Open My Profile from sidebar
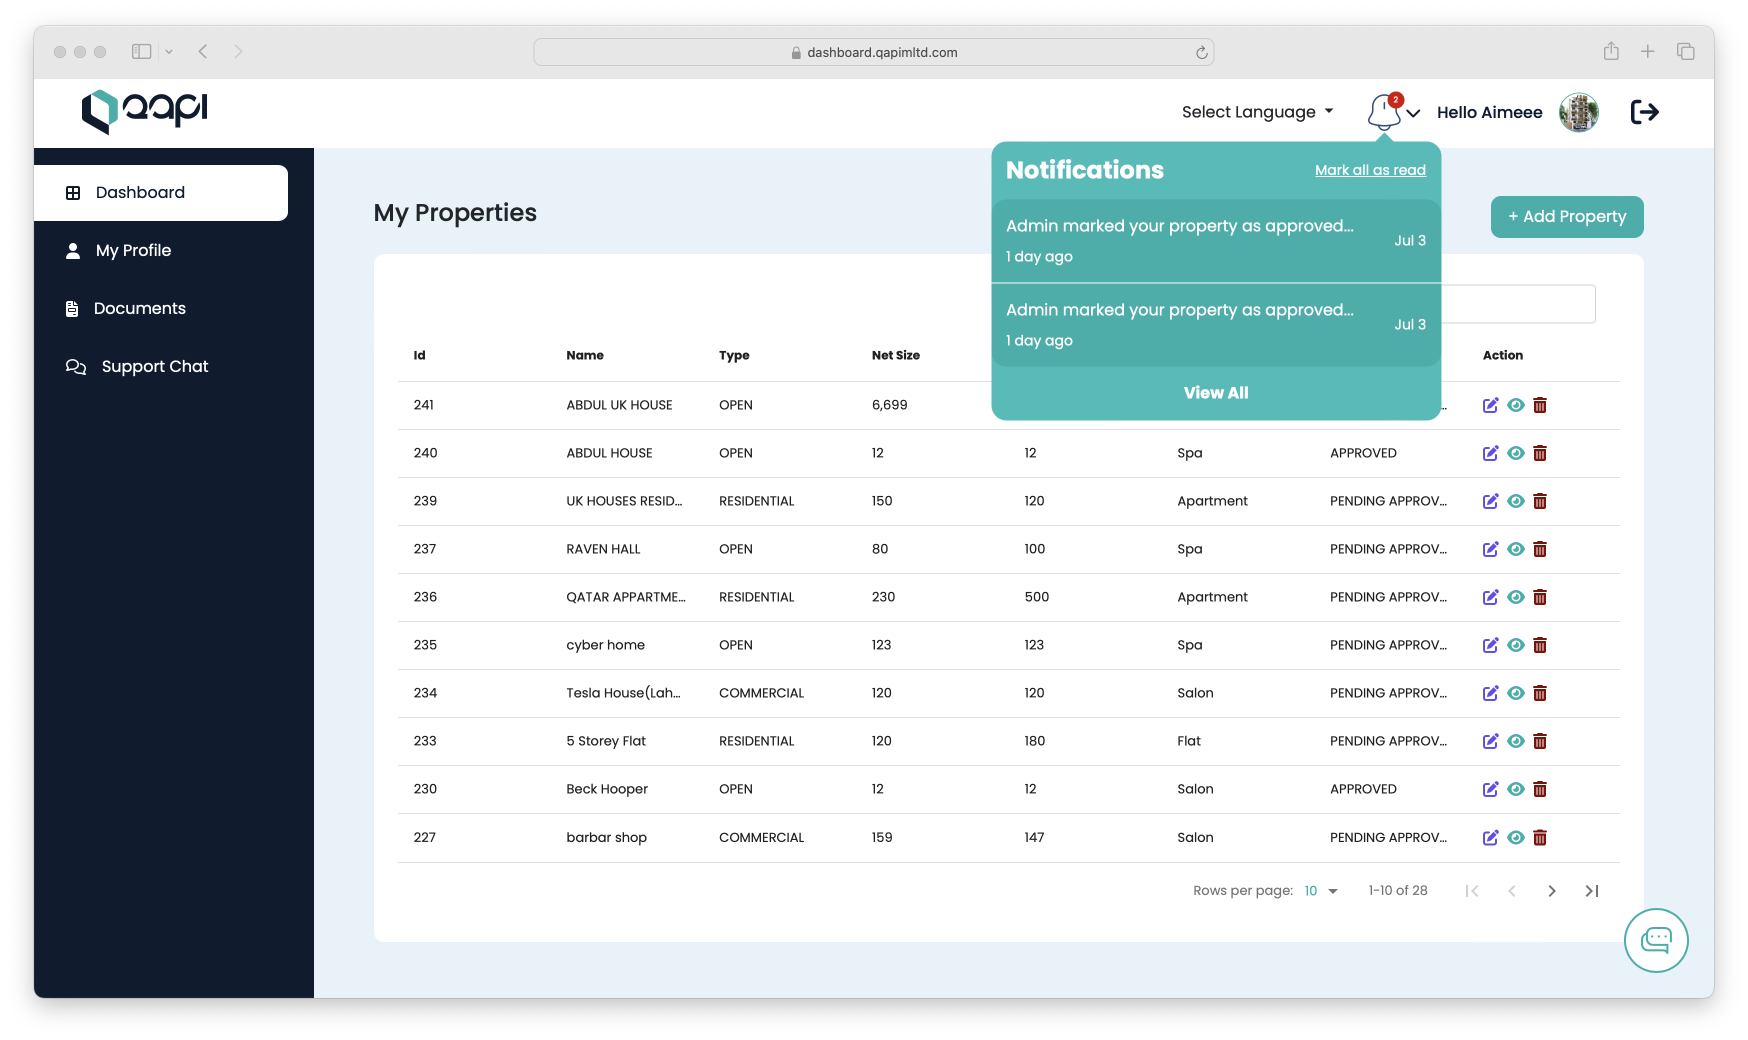This screenshot has height=1040, width=1748. (133, 250)
